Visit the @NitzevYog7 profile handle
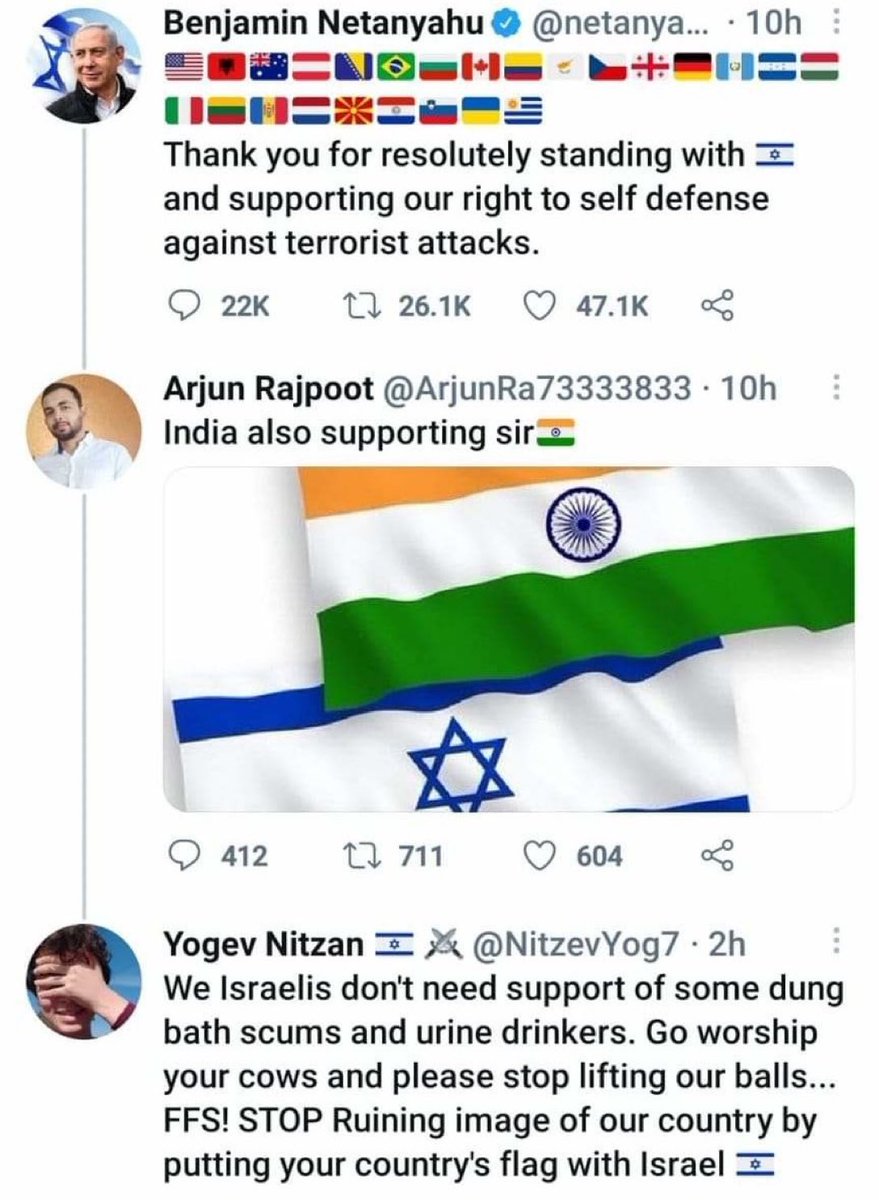879x1200 pixels. [x=574, y=942]
